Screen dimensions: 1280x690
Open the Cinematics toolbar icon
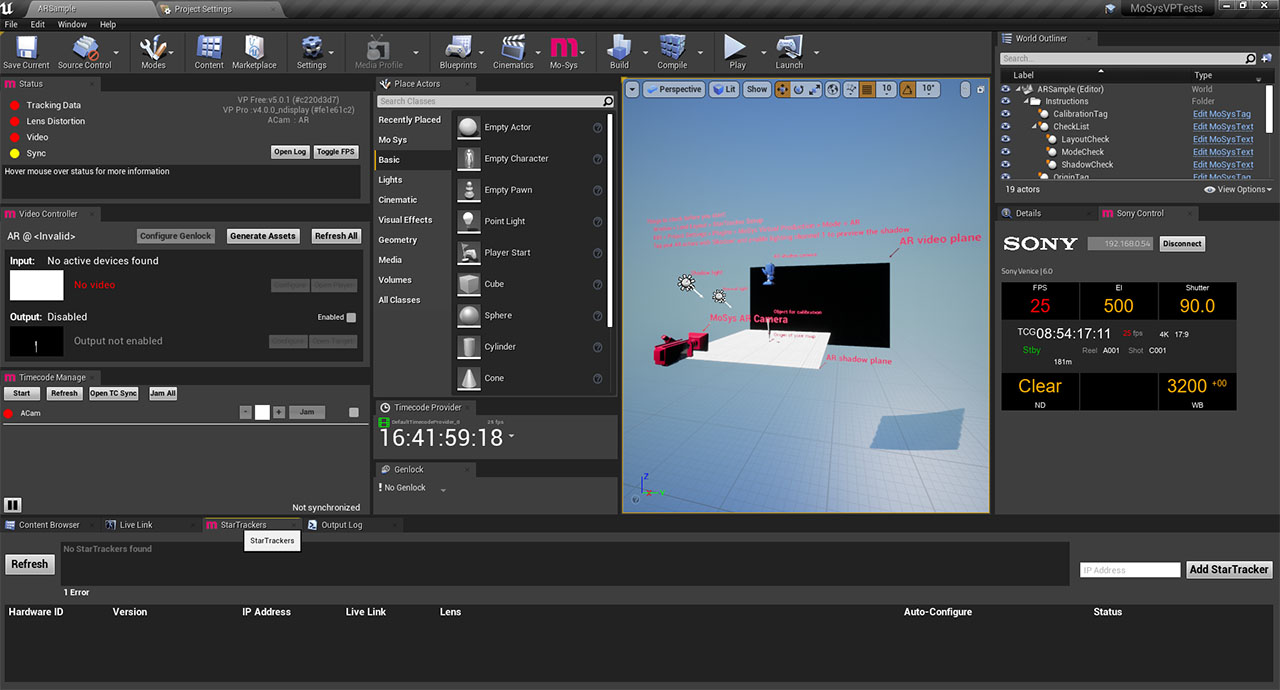[x=513, y=52]
